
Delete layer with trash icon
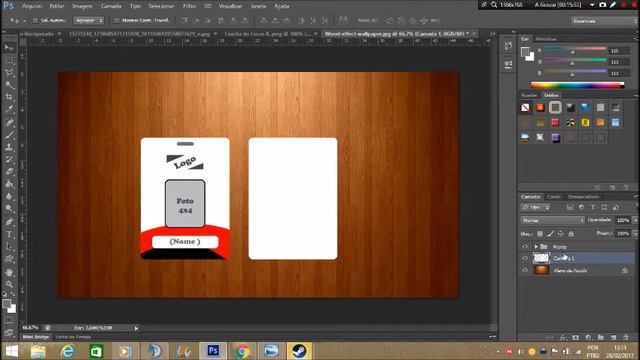[x=626, y=338]
